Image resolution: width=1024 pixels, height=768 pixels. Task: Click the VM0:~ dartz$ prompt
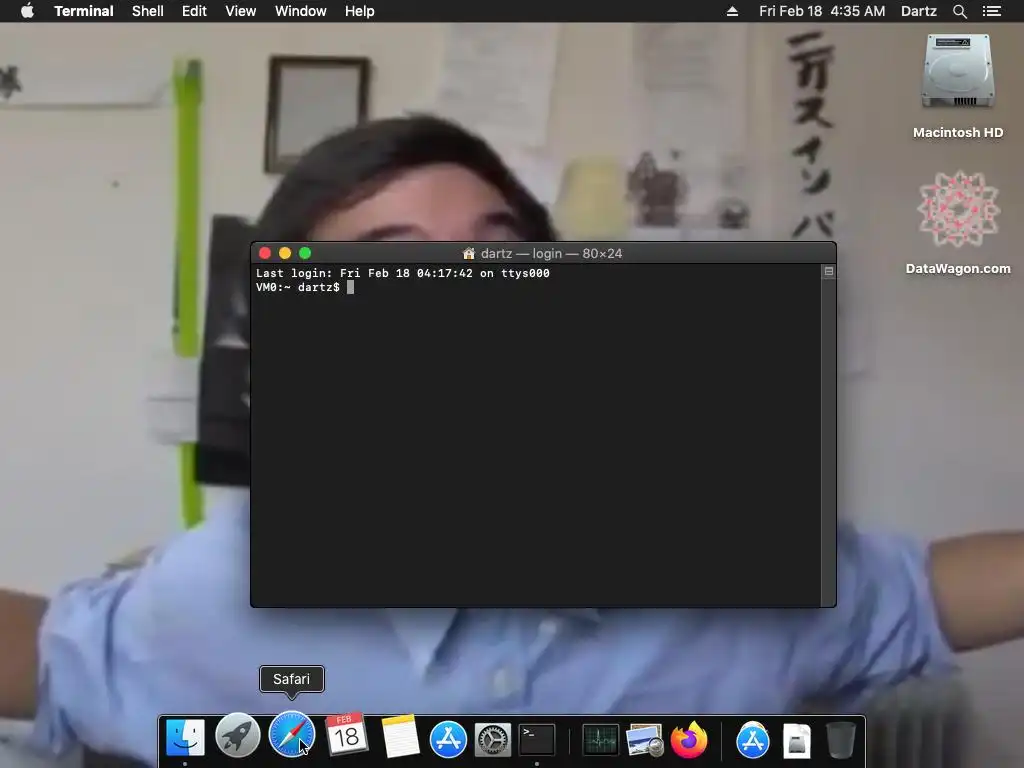click(x=298, y=287)
